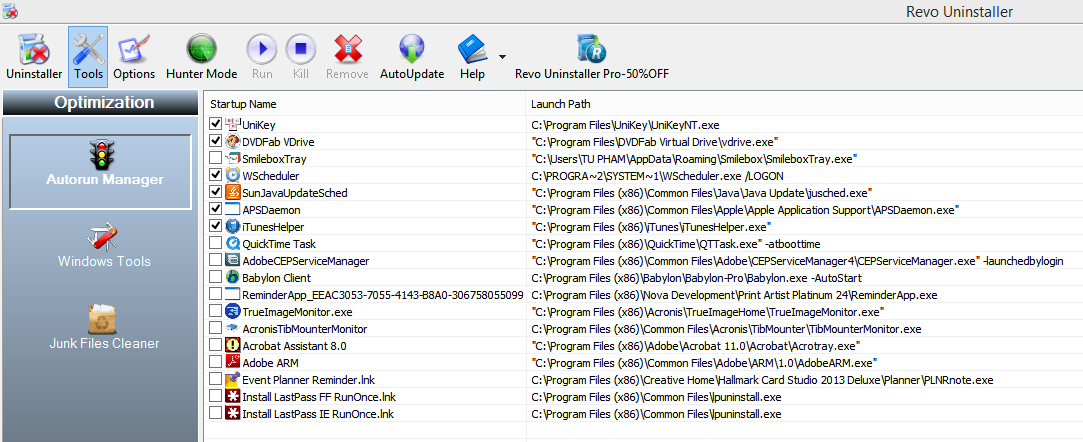Check Event Planner Reminder.lnk checkbox
Viewport: 1083px width, 442px height.
pos(215,380)
